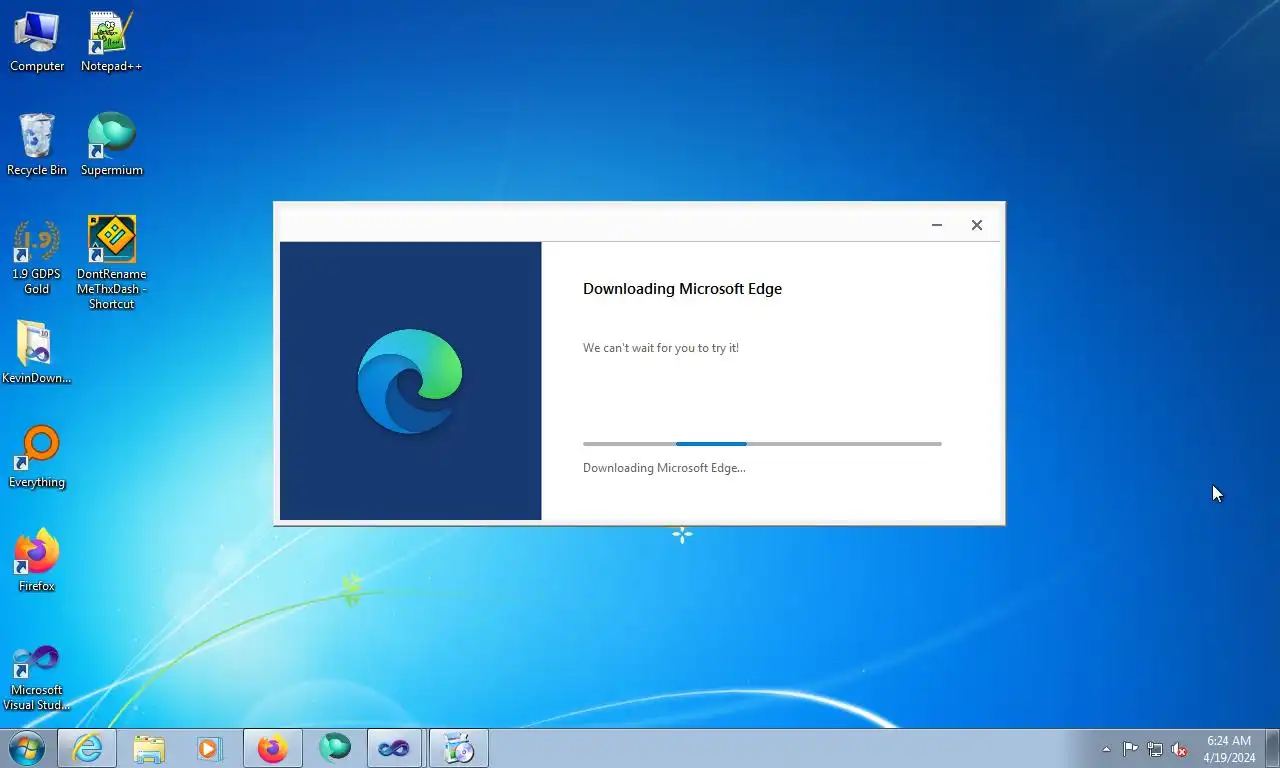
Task: Open the Windows Start menu
Action: pos(27,748)
